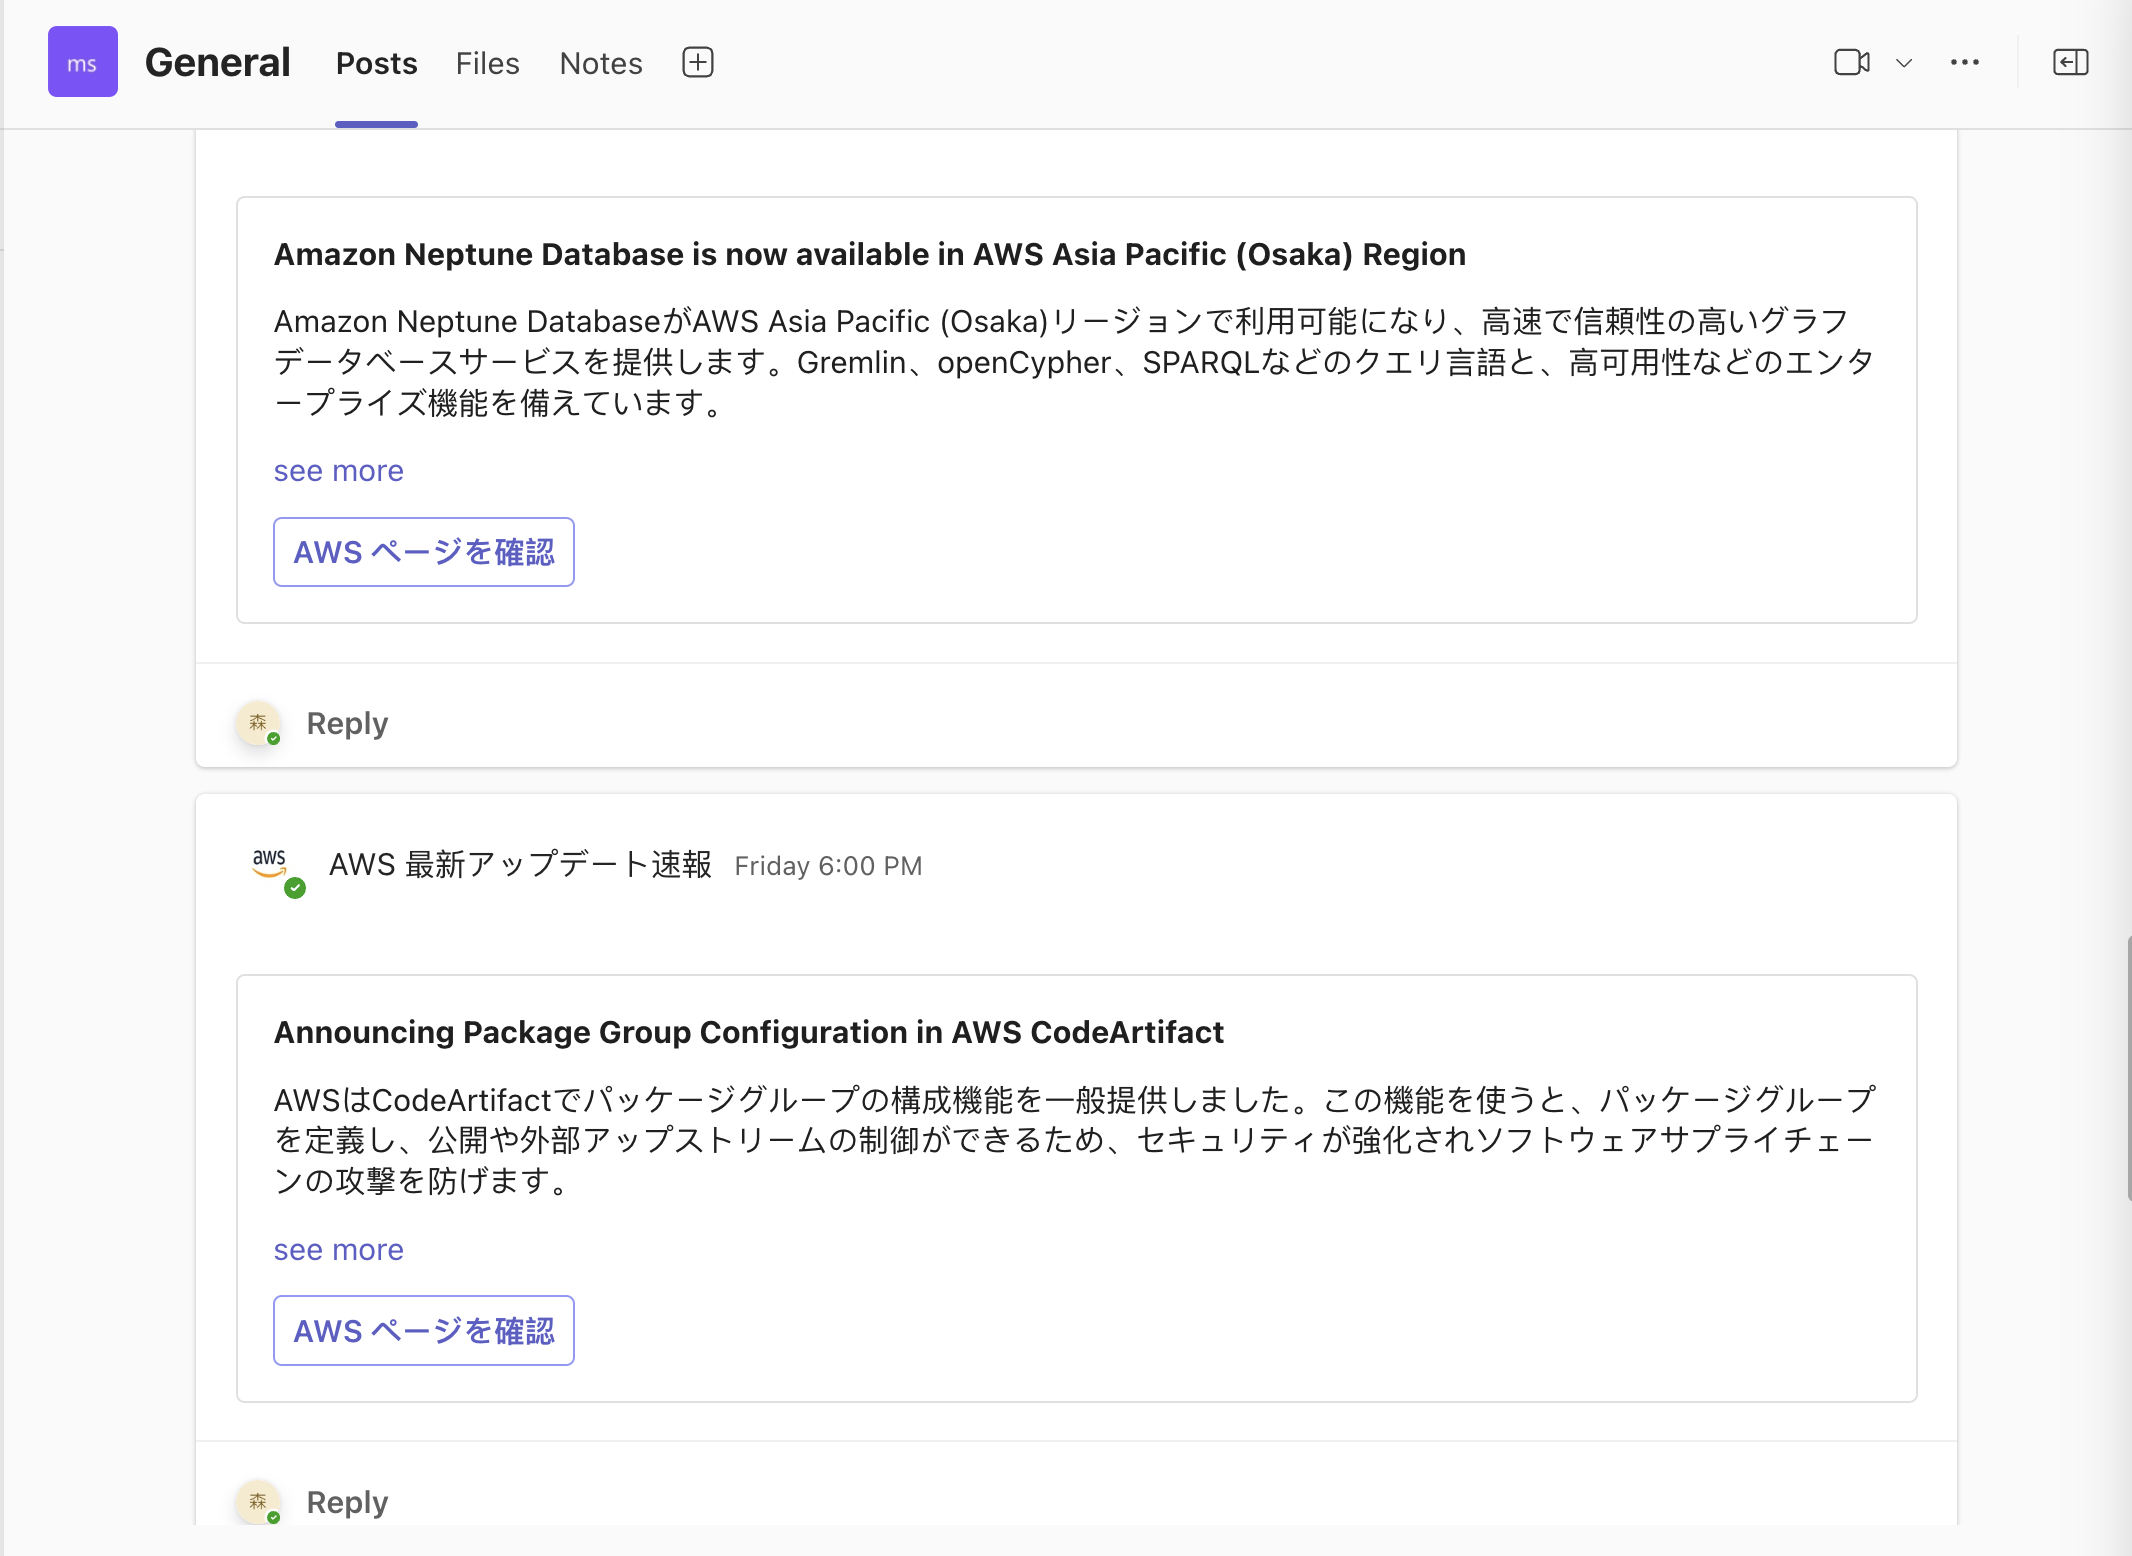Open the Notes tab

(x=600, y=63)
